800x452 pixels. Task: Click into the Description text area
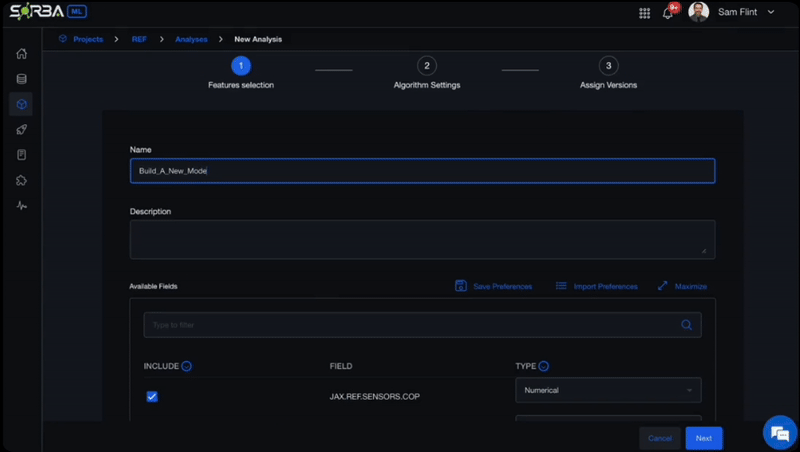pos(422,239)
